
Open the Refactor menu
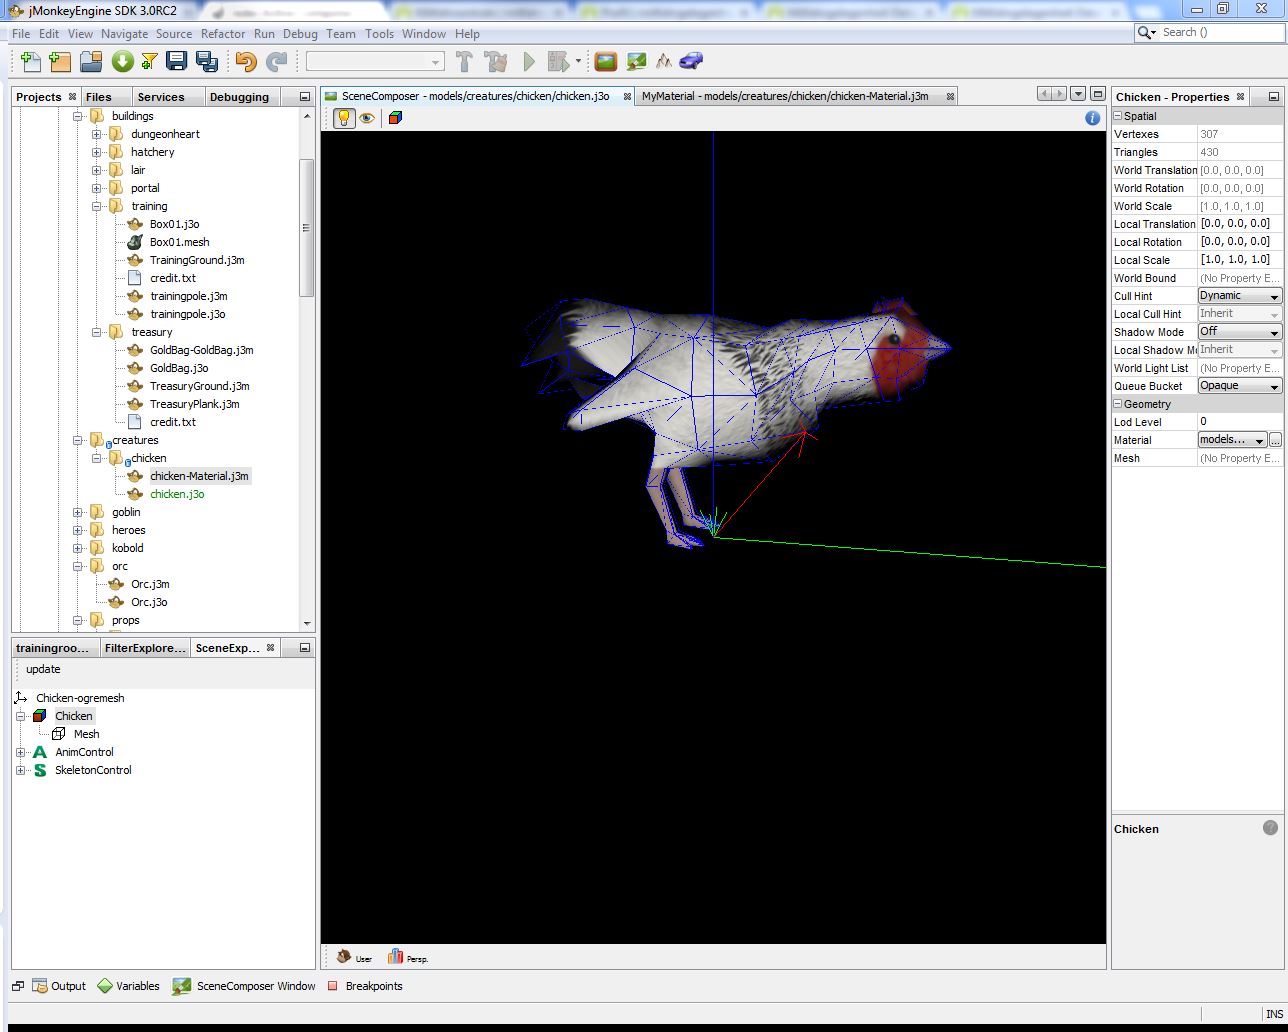point(222,33)
